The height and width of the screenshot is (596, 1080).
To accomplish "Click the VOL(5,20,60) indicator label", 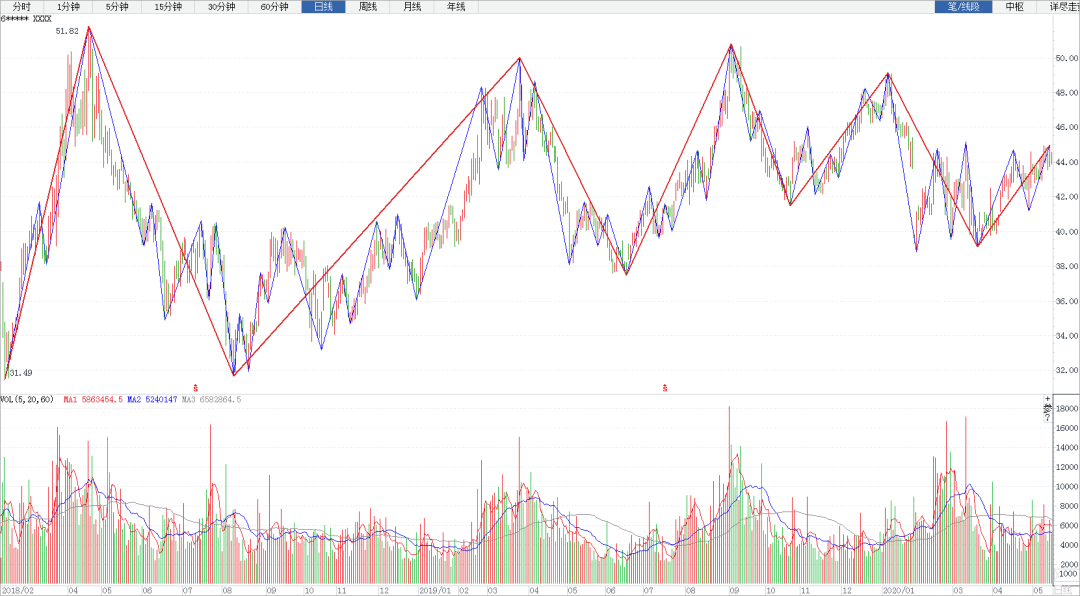I will point(28,400).
